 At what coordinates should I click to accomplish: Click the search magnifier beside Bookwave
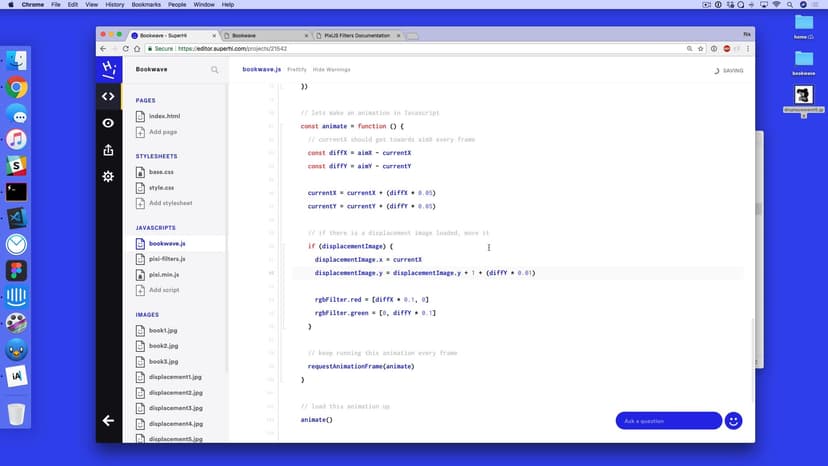pos(214,70)
